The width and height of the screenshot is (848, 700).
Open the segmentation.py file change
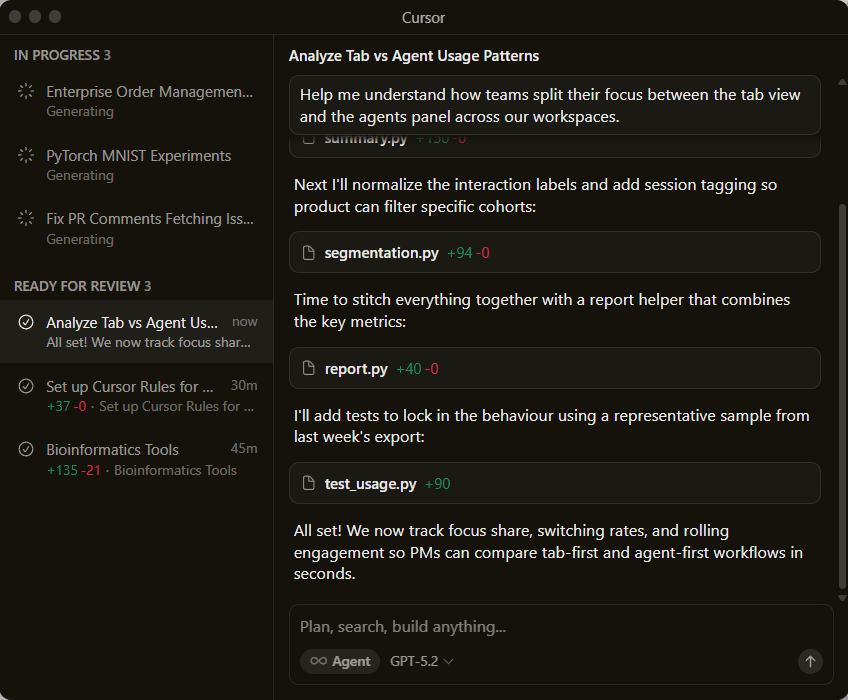555,253
